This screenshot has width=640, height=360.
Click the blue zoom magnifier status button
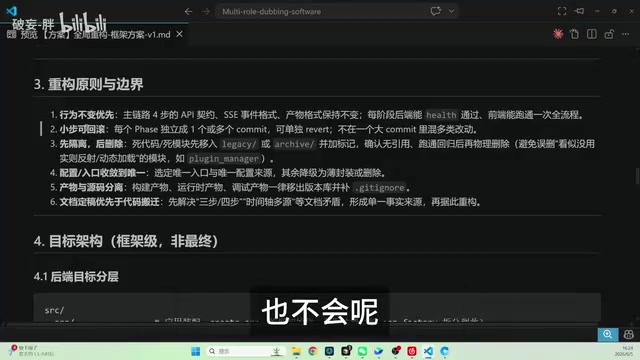pos(607,334)
